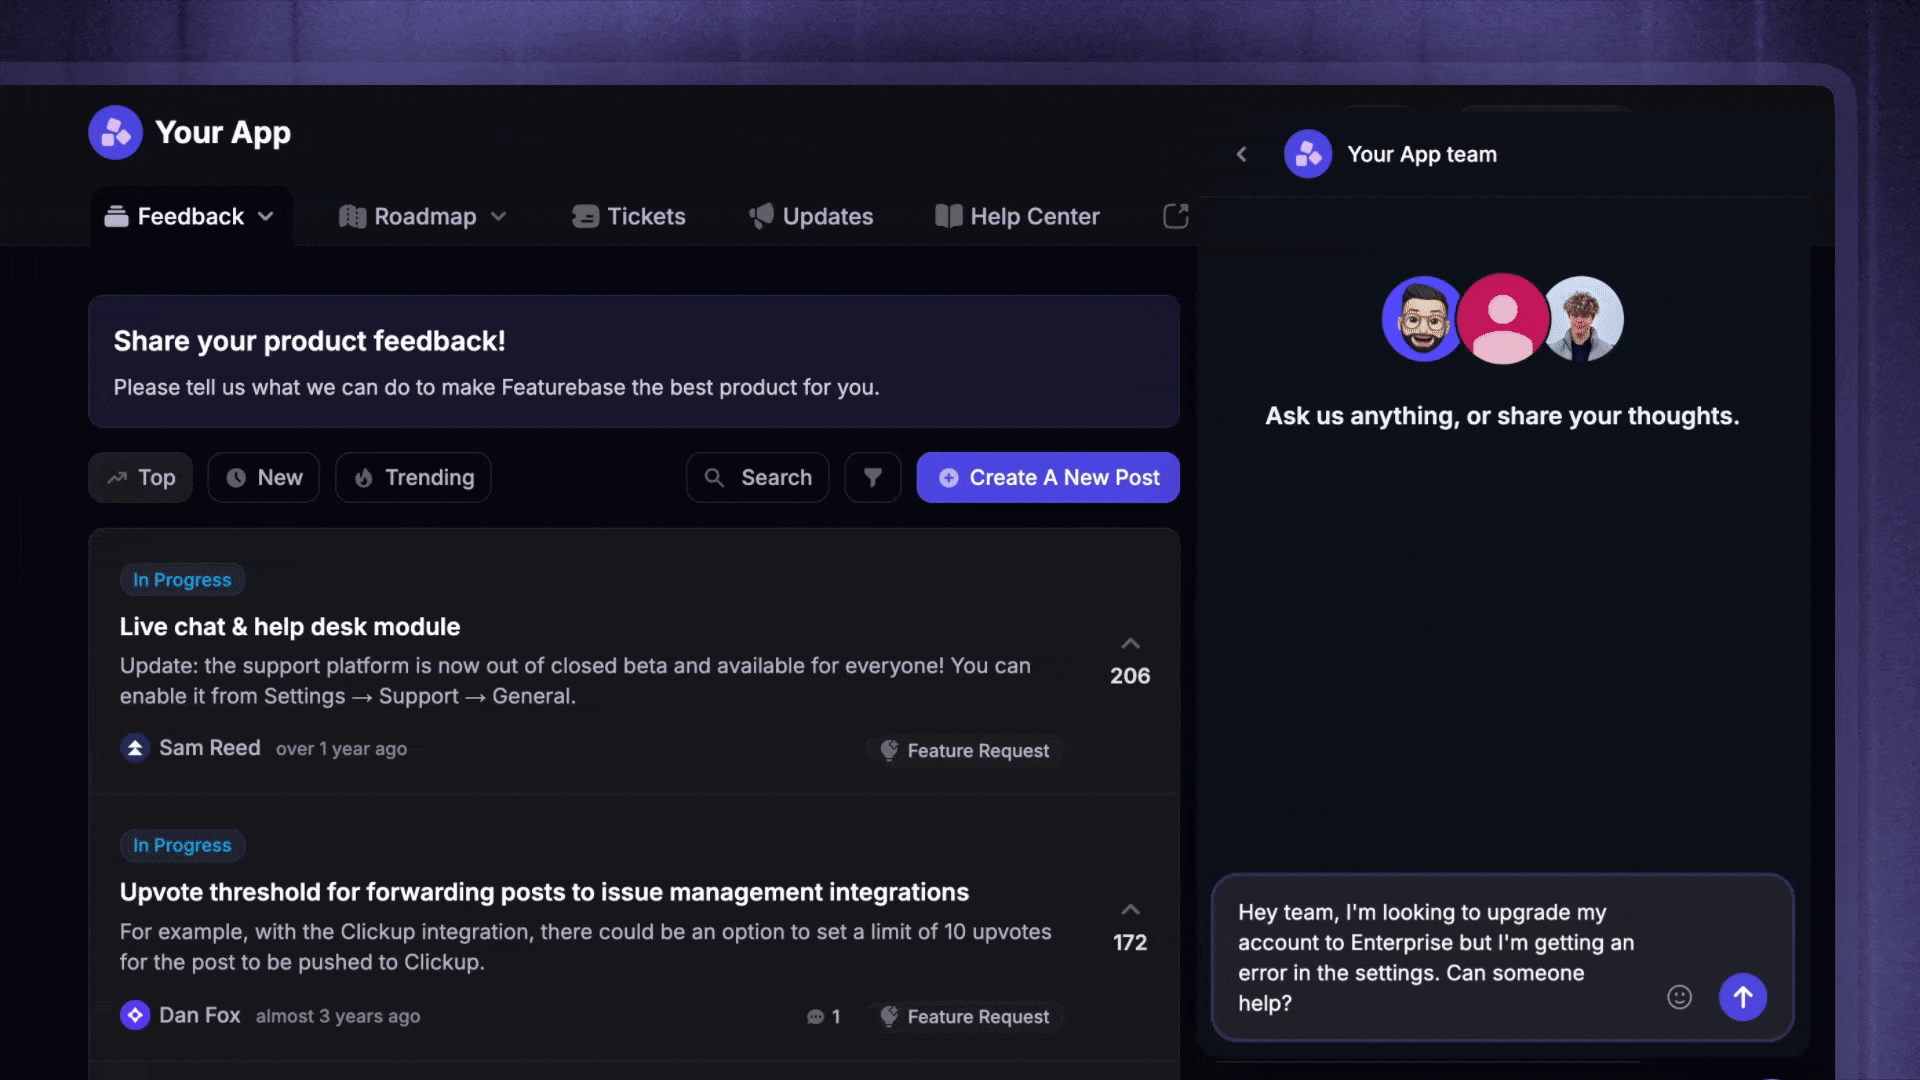The height and width of the screenshot is (1080, 1920).
Task: Switch to the Updates tab
Action: [x=811, y=216]
